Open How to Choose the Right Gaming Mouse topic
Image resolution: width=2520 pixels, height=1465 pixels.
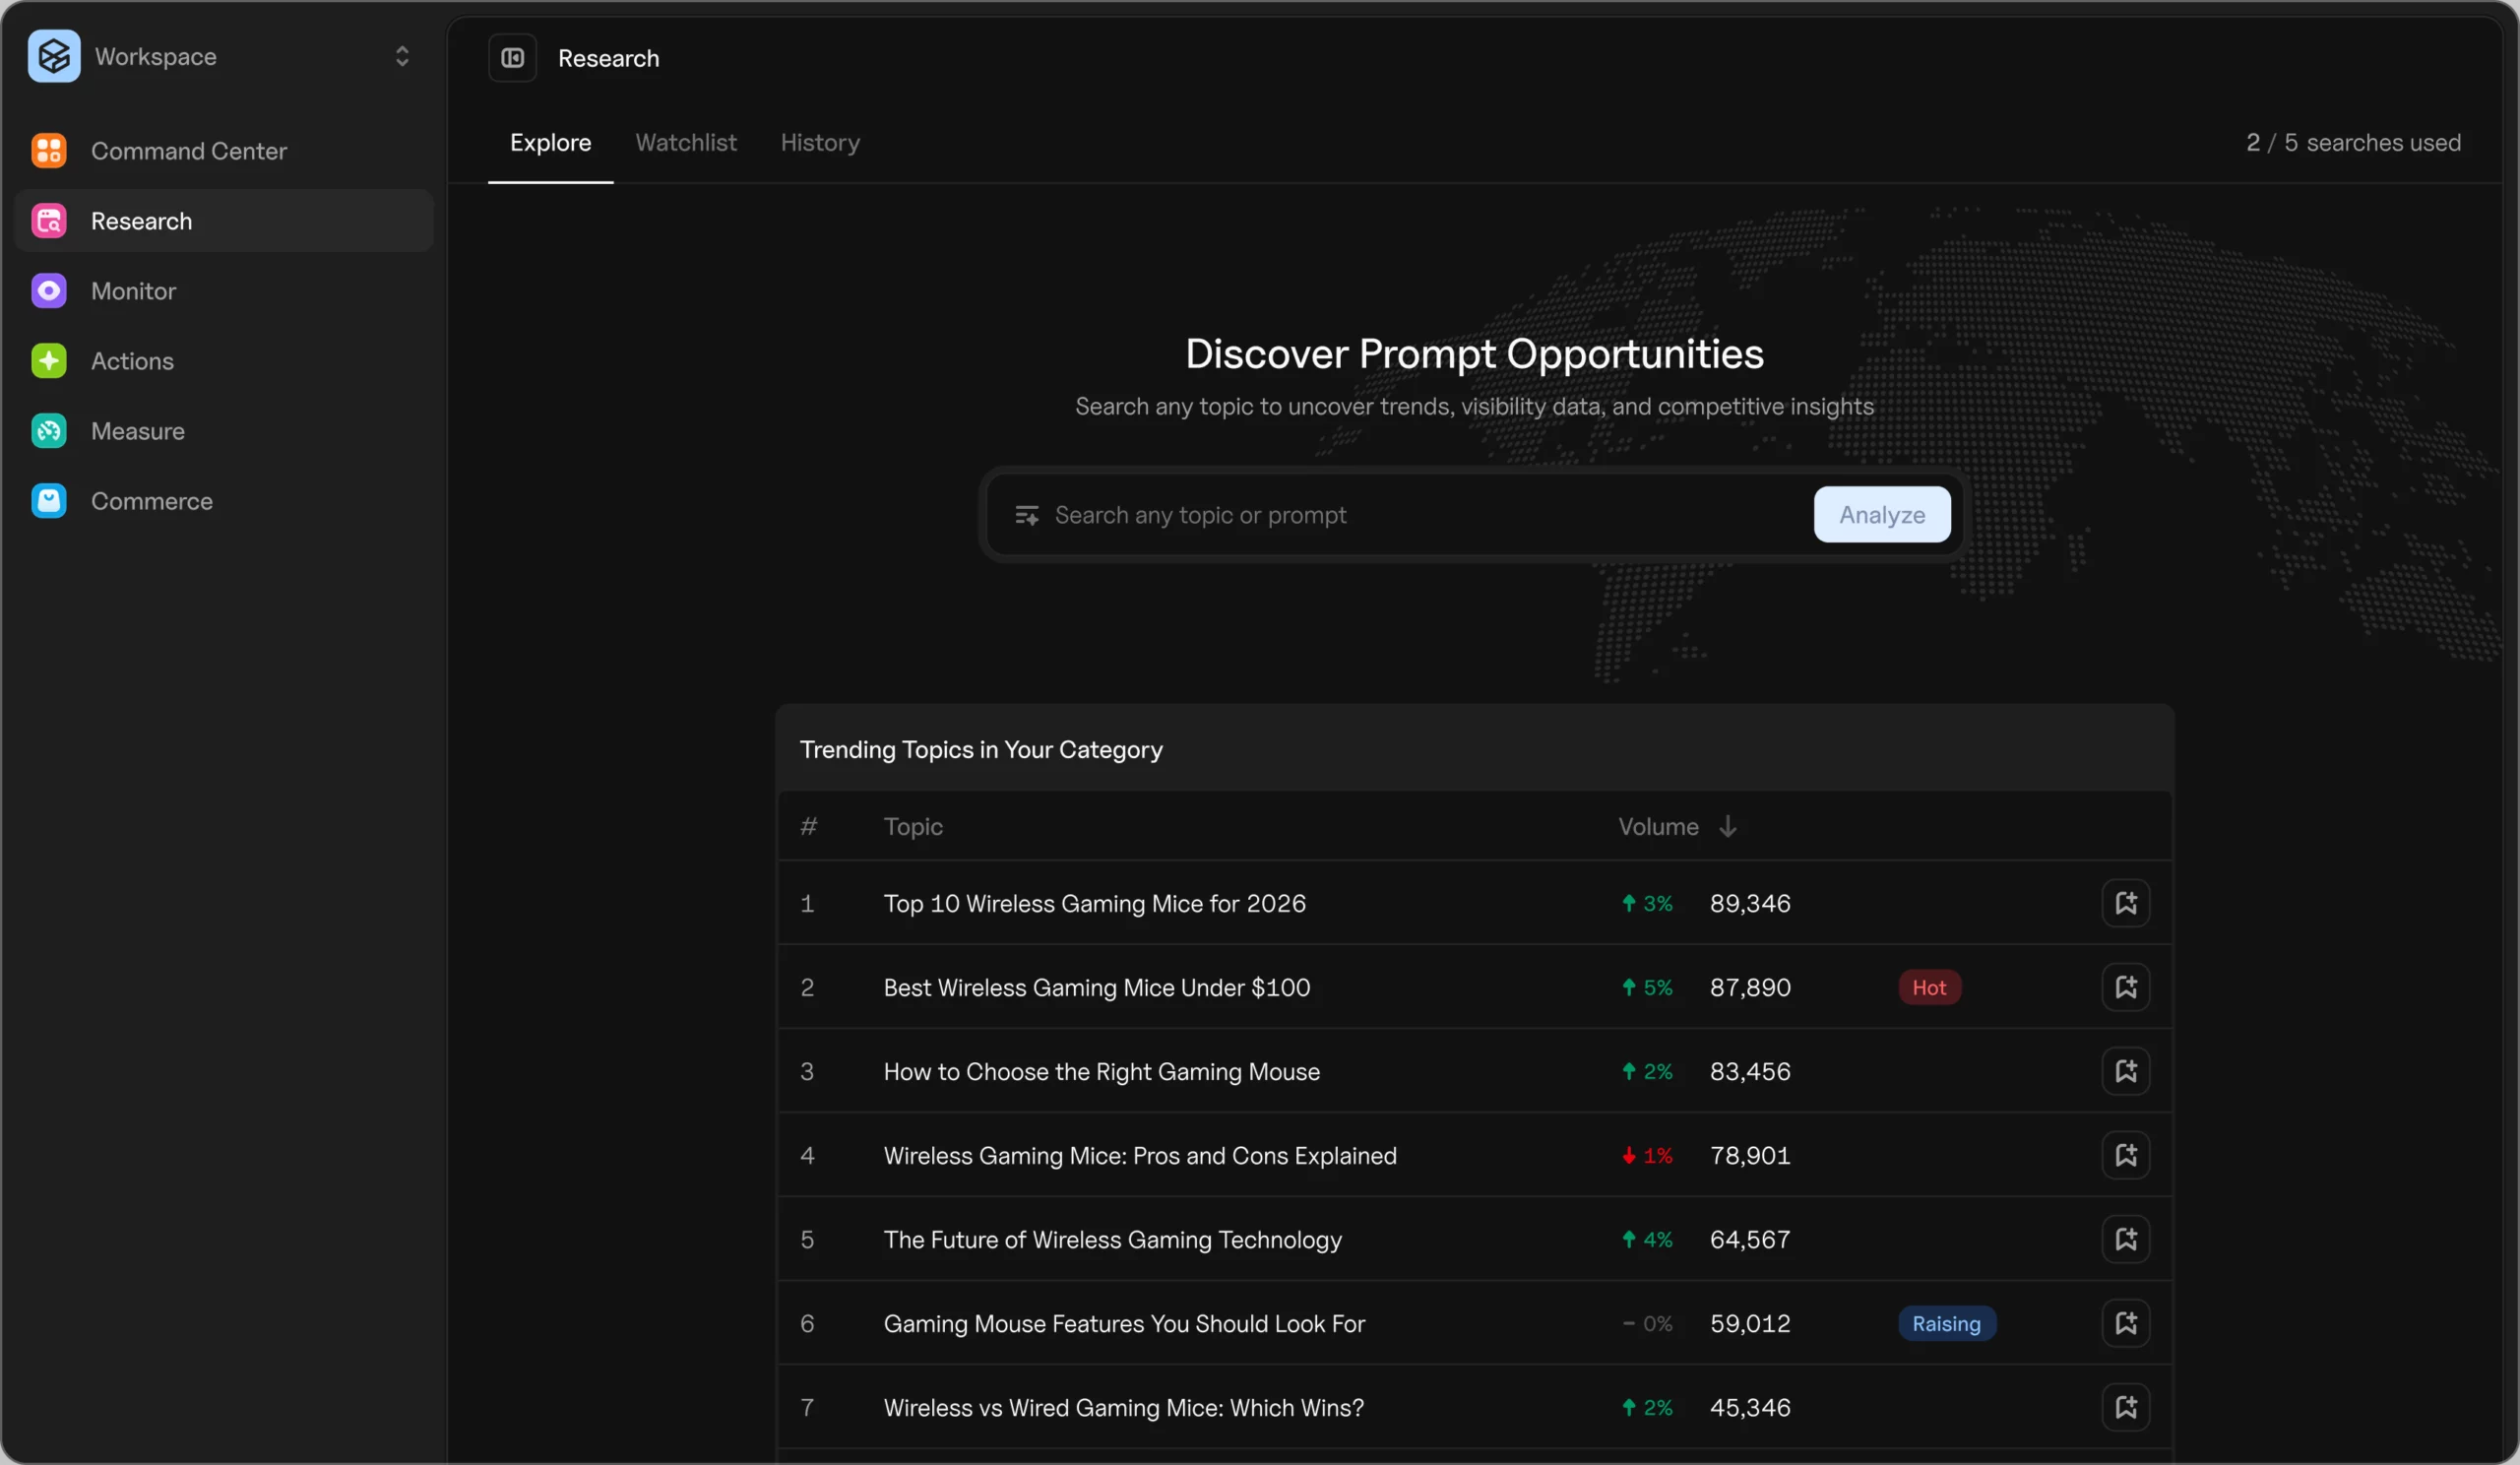1101,1071
